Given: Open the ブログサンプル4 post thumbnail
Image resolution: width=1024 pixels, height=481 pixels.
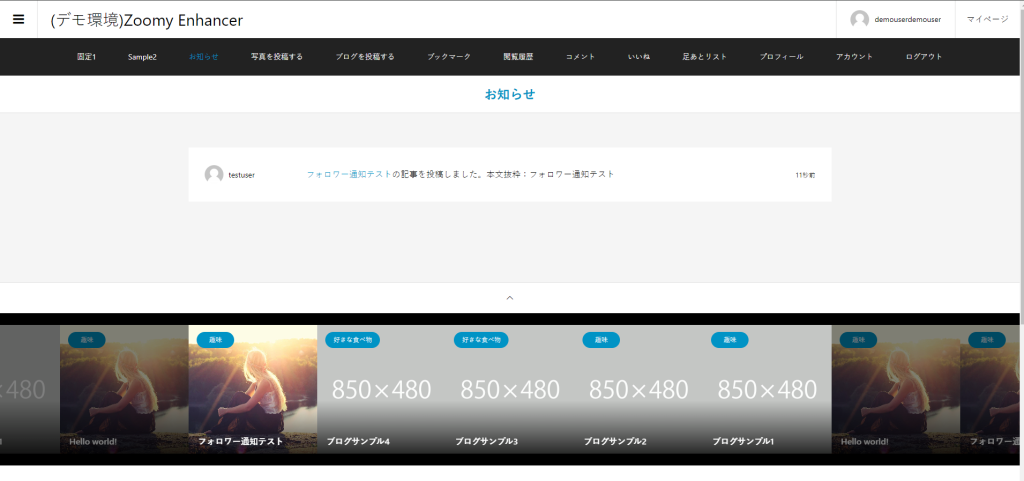Looking at the screenshot, I should (x=381, y=390).
